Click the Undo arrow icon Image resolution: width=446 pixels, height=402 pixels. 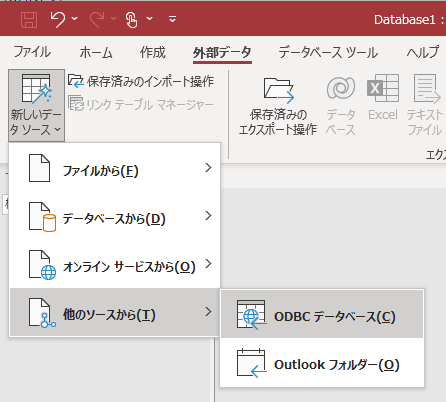click(x=58, y=19)
